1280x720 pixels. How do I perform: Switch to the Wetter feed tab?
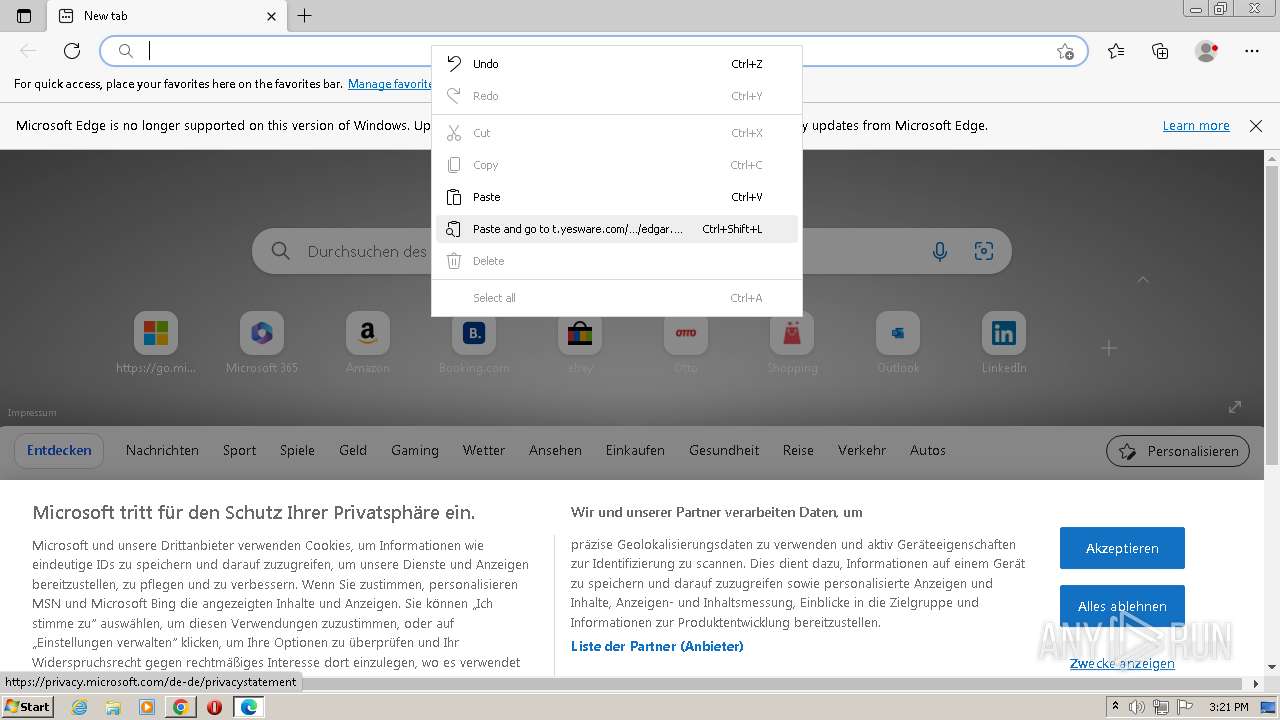(484, 450)
